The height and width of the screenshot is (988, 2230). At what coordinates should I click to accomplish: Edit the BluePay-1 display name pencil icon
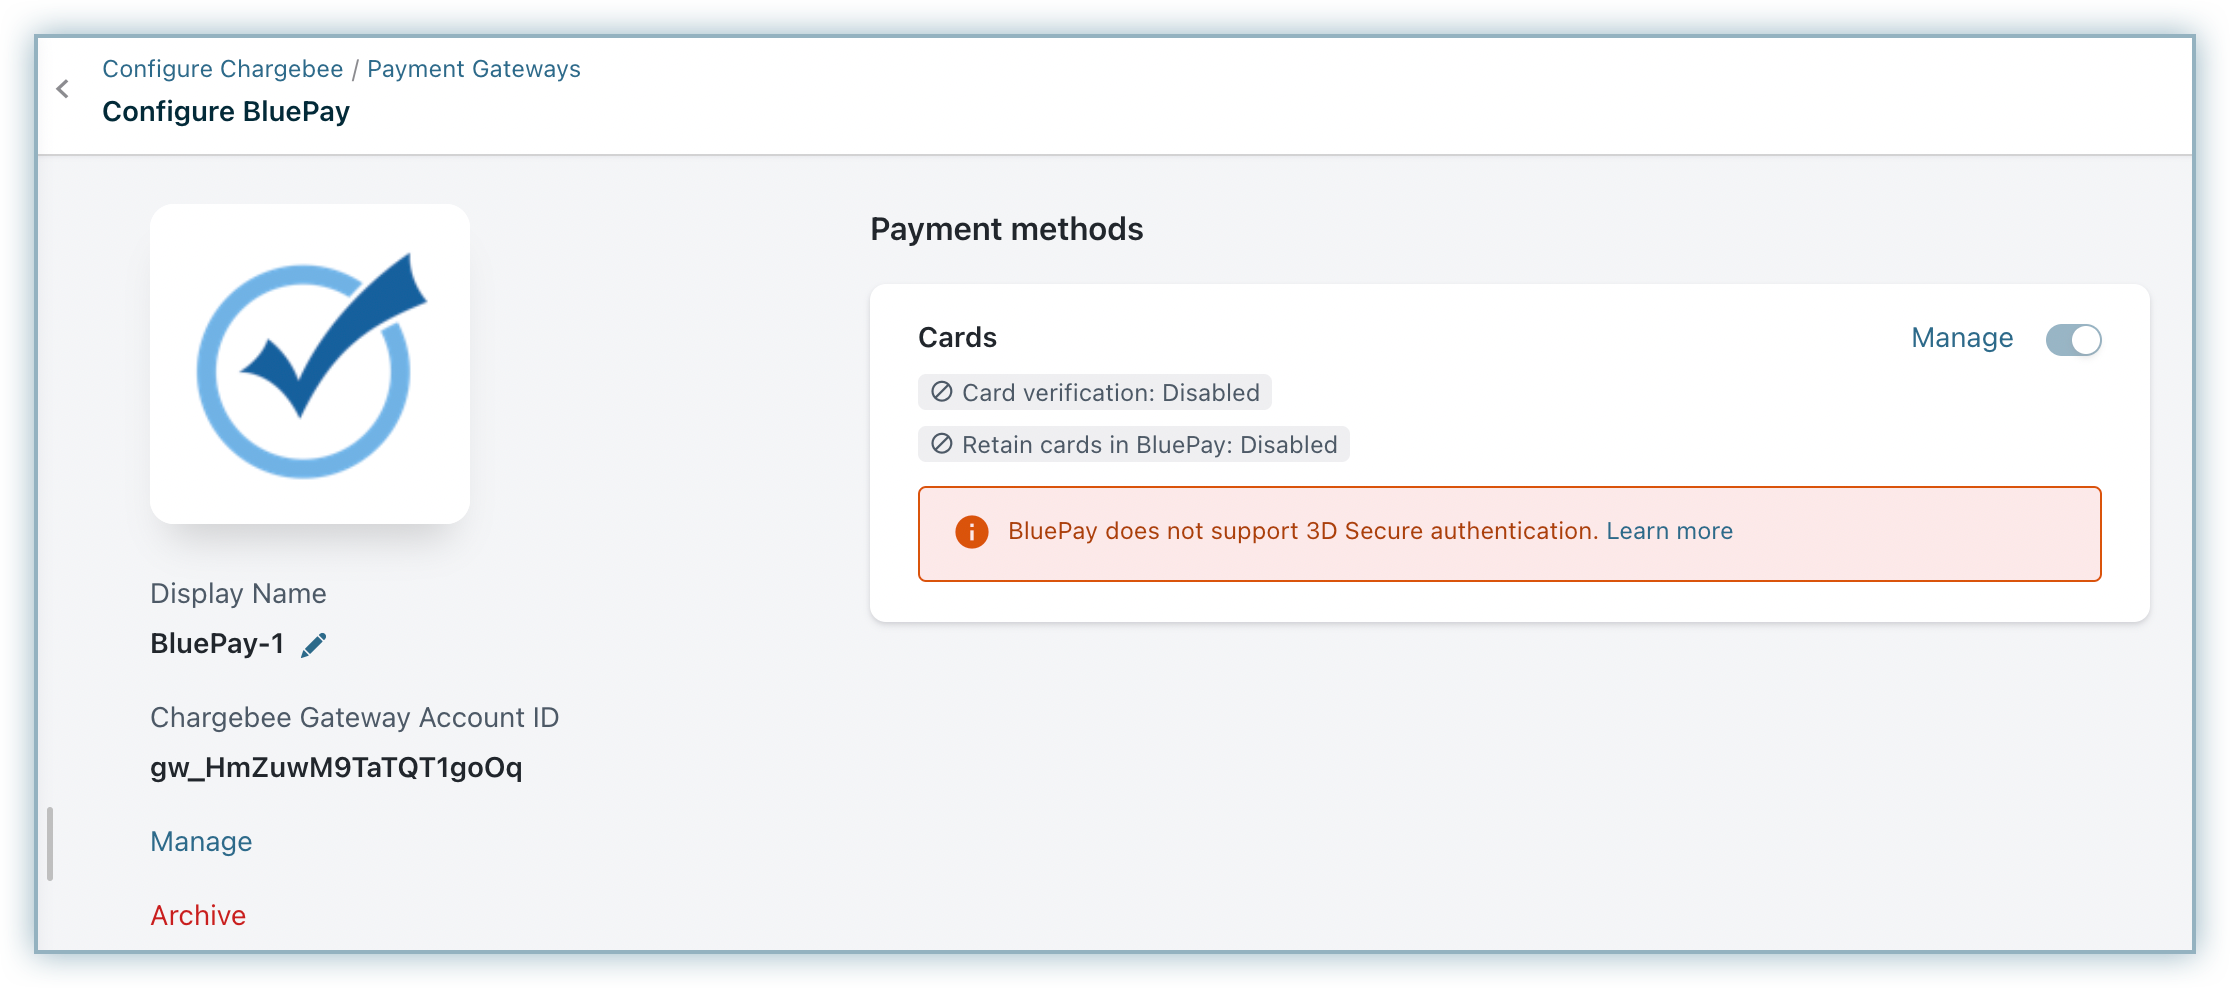(314, 645)
